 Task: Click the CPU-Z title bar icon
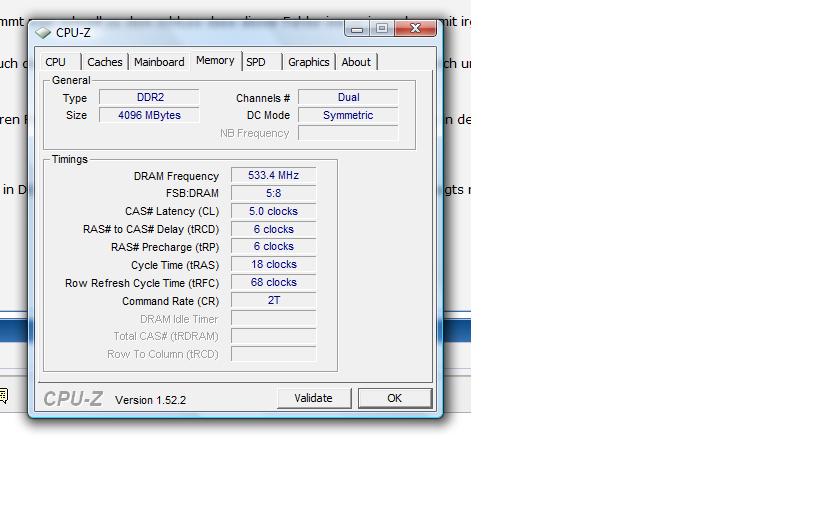[43, 33]
